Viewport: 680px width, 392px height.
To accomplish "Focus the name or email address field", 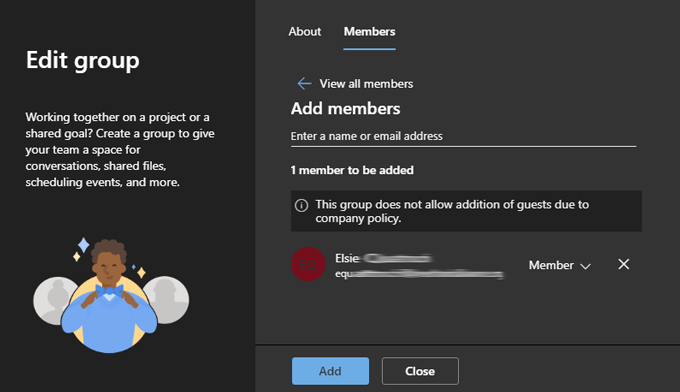I will (x=464, y=136).
